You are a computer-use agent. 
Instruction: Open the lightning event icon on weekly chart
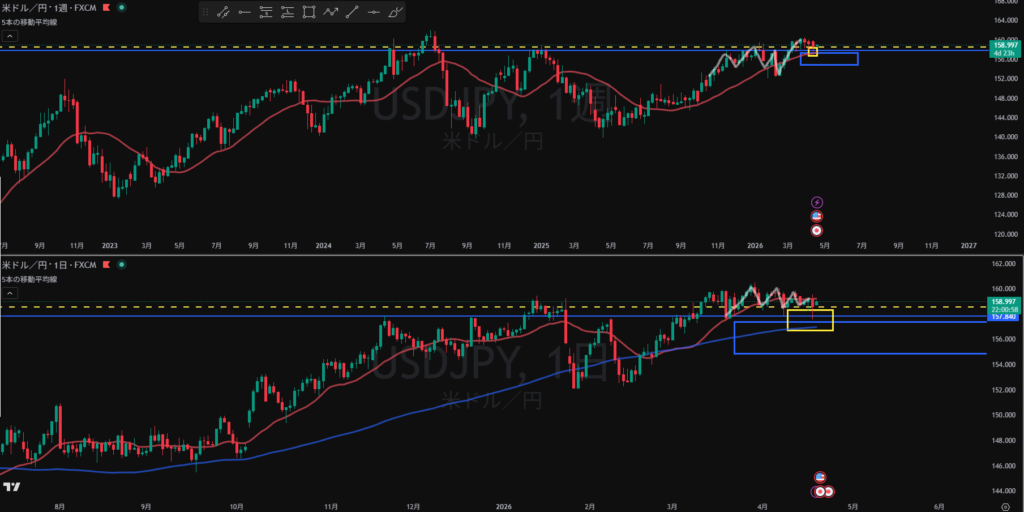pyautogui.click(x=817, y=202)
